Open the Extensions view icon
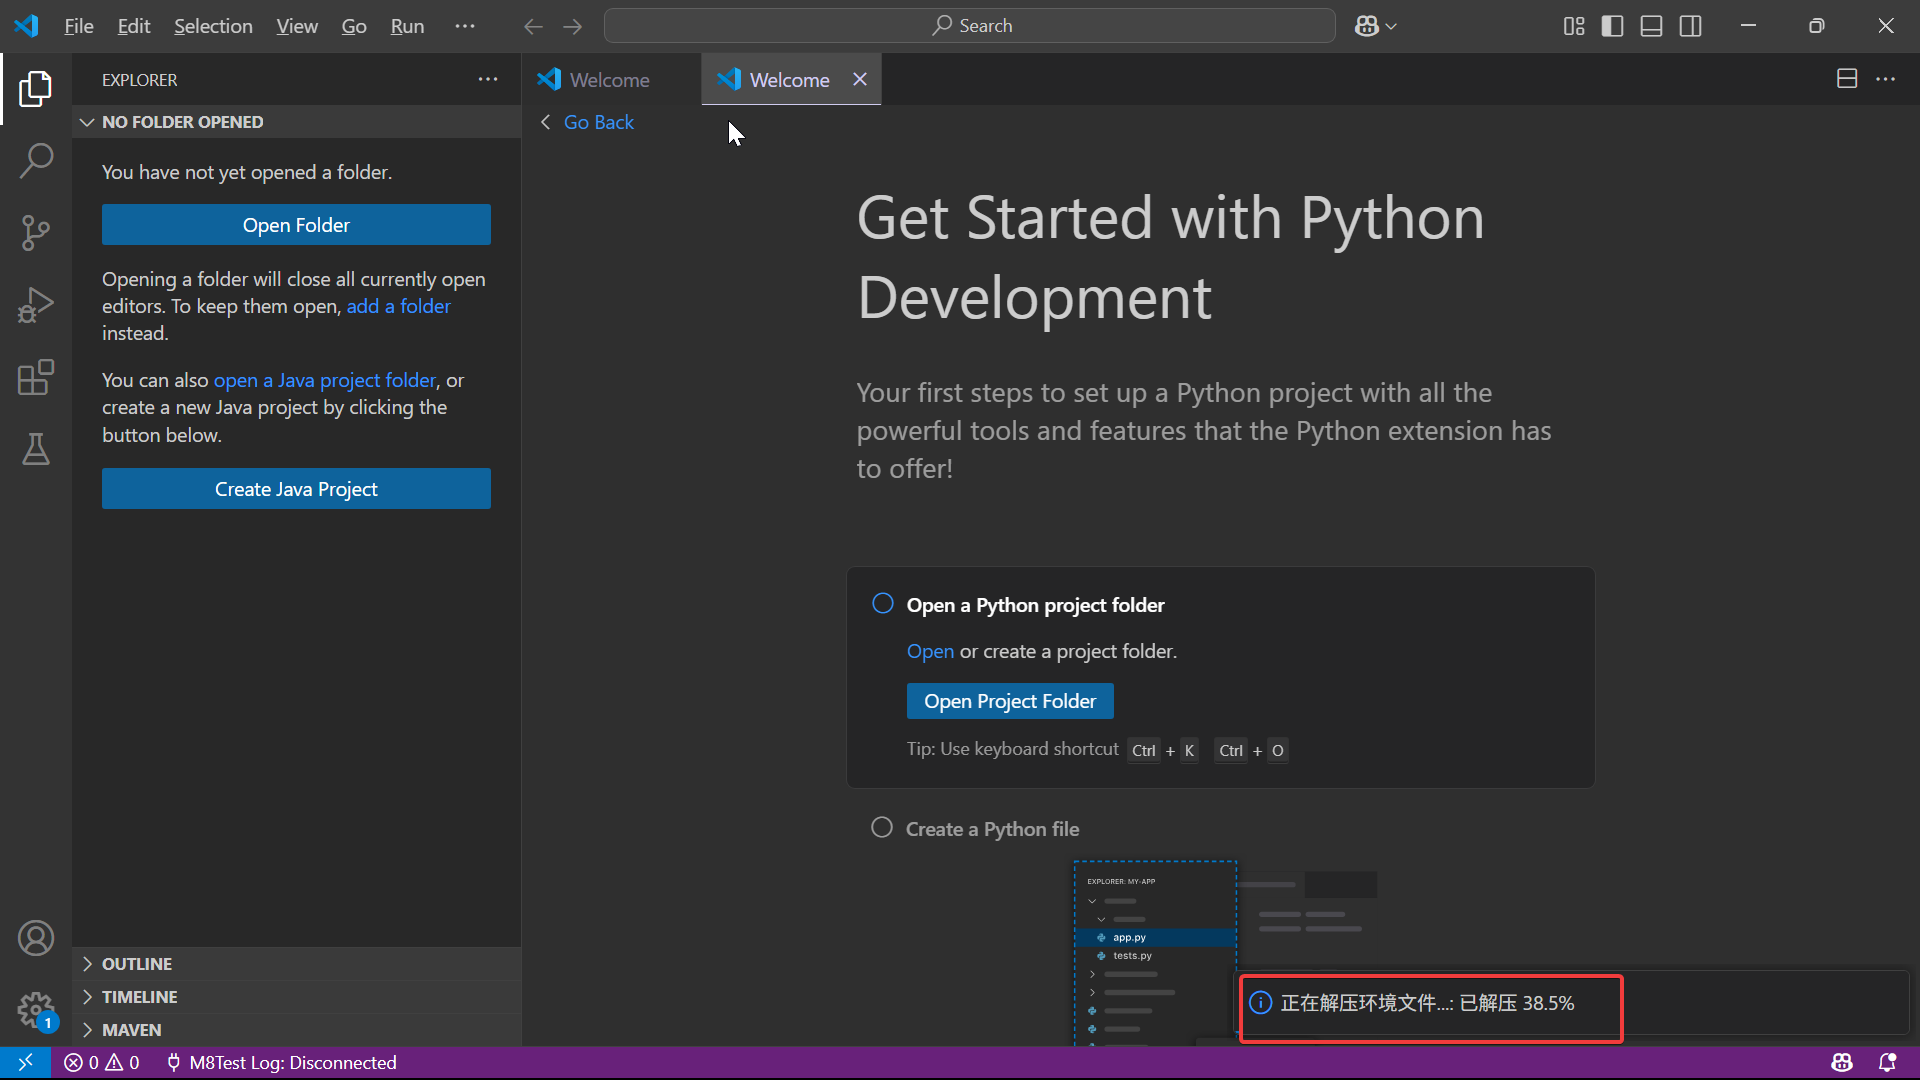1920x1080 pixels. tap(36, 378)
